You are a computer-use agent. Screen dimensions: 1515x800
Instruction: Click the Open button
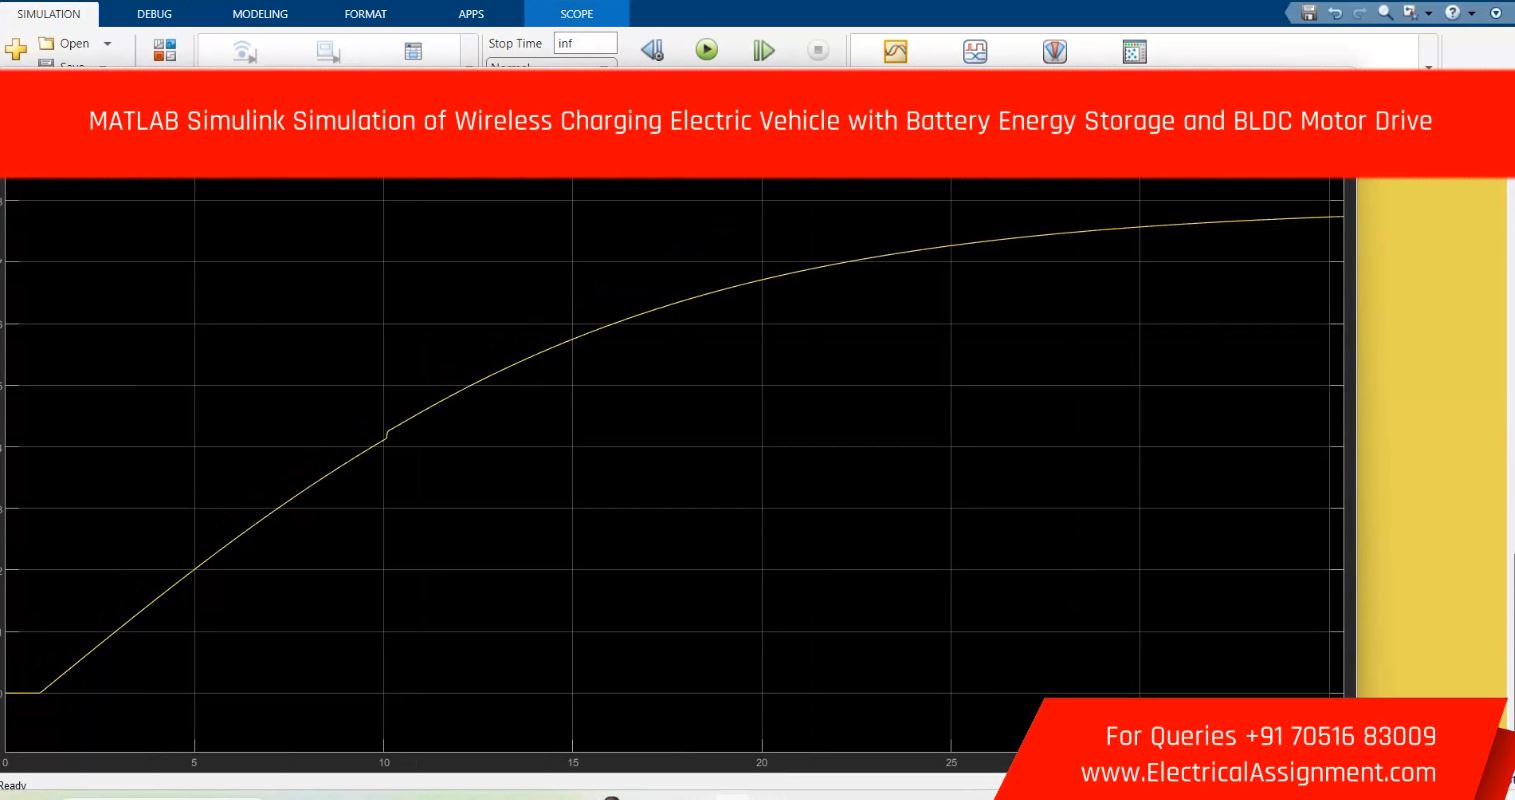point(64,44)
